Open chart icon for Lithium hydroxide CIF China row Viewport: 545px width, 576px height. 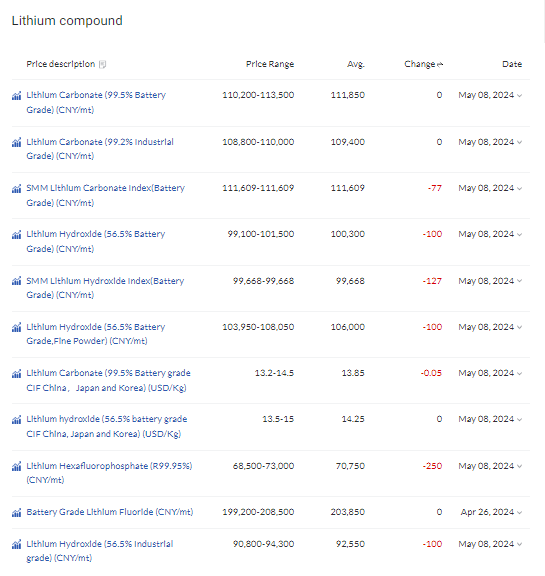point(17,420)
